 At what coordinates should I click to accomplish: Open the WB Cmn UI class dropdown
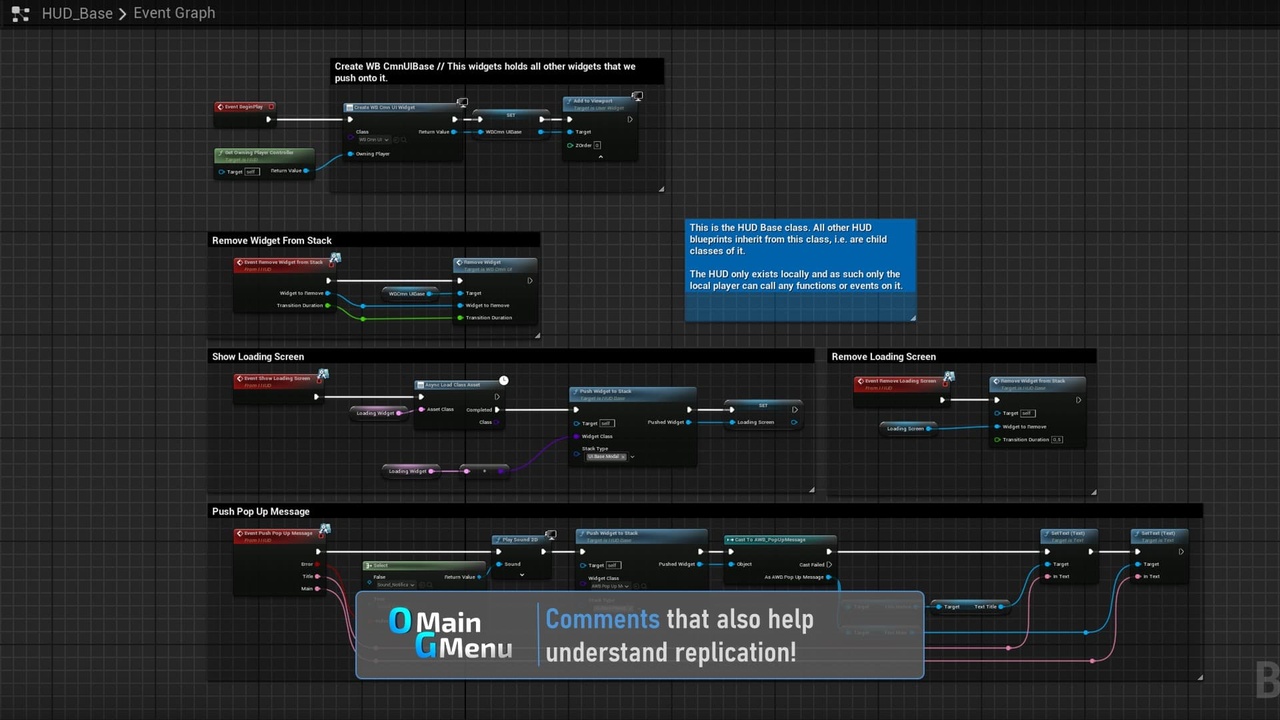coord(374,140)
